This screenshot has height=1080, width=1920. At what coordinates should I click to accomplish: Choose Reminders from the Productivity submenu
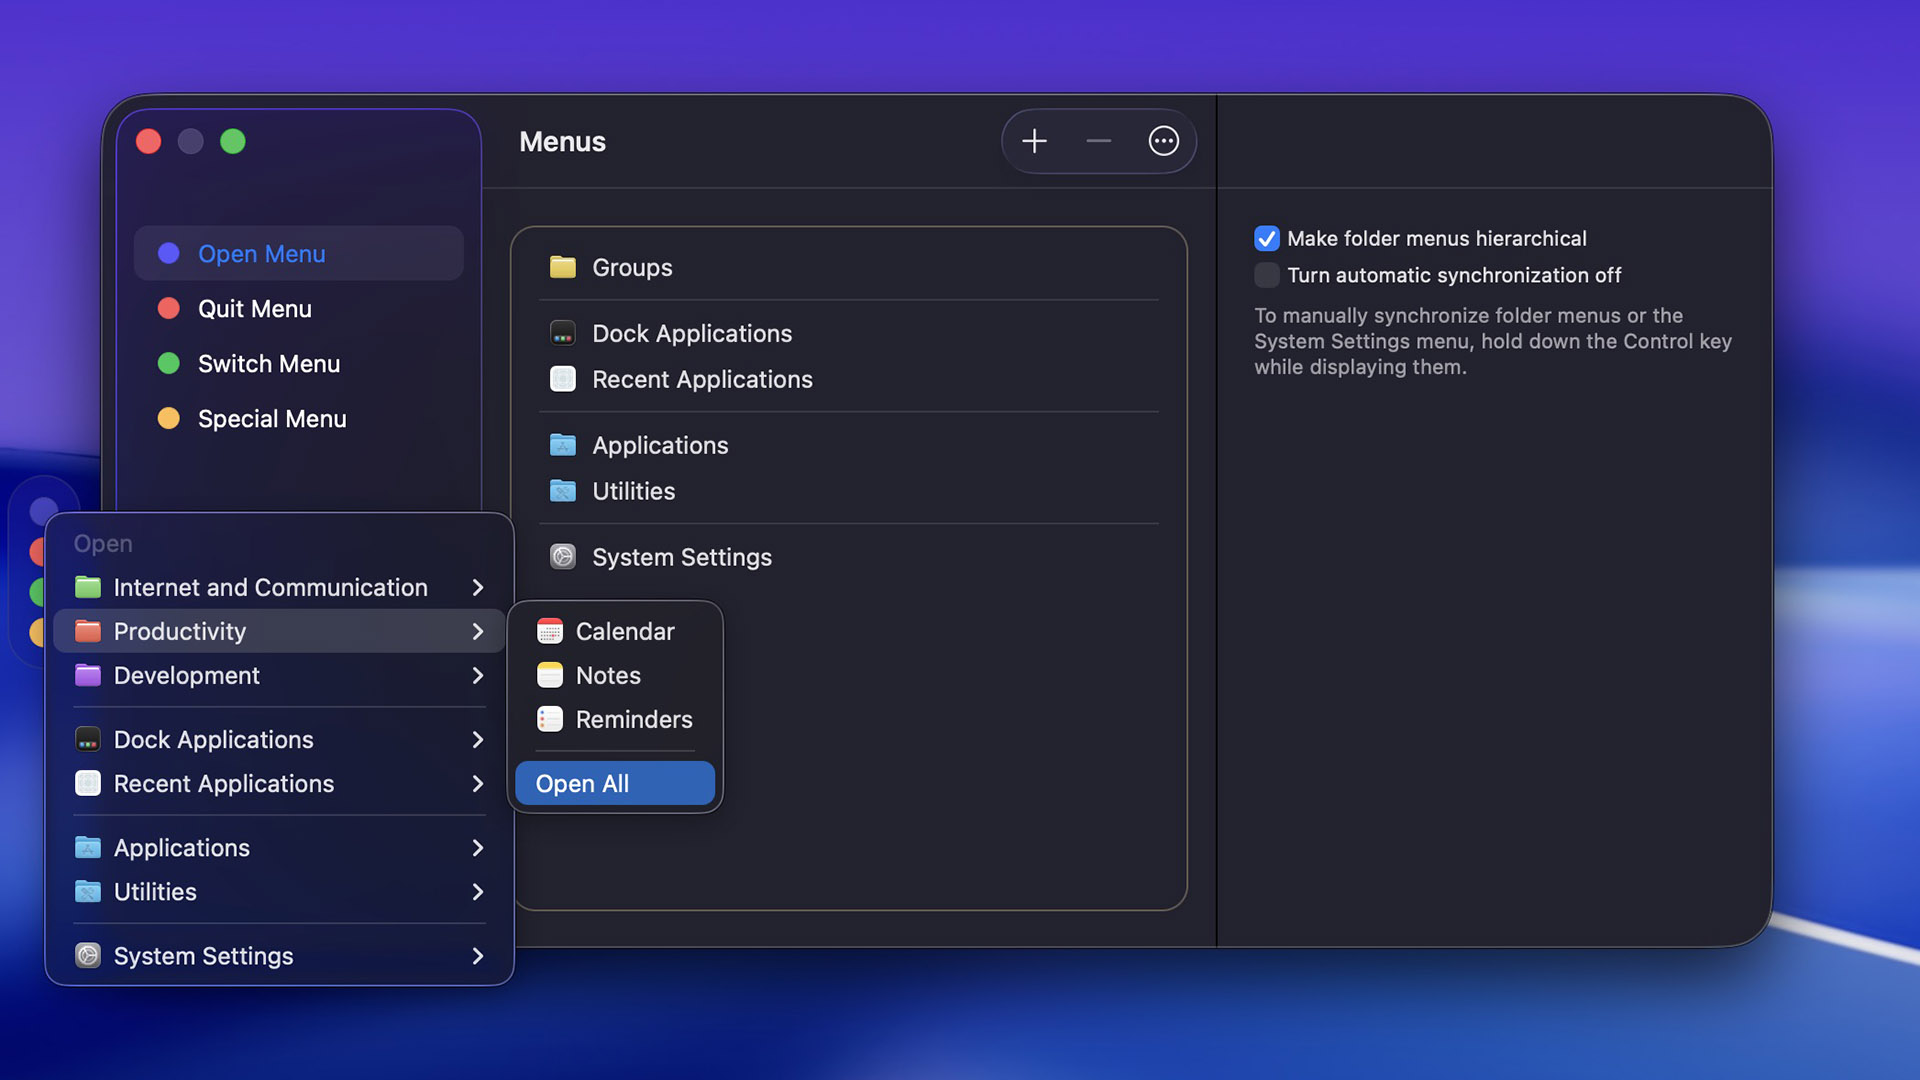tap(615, 719)
